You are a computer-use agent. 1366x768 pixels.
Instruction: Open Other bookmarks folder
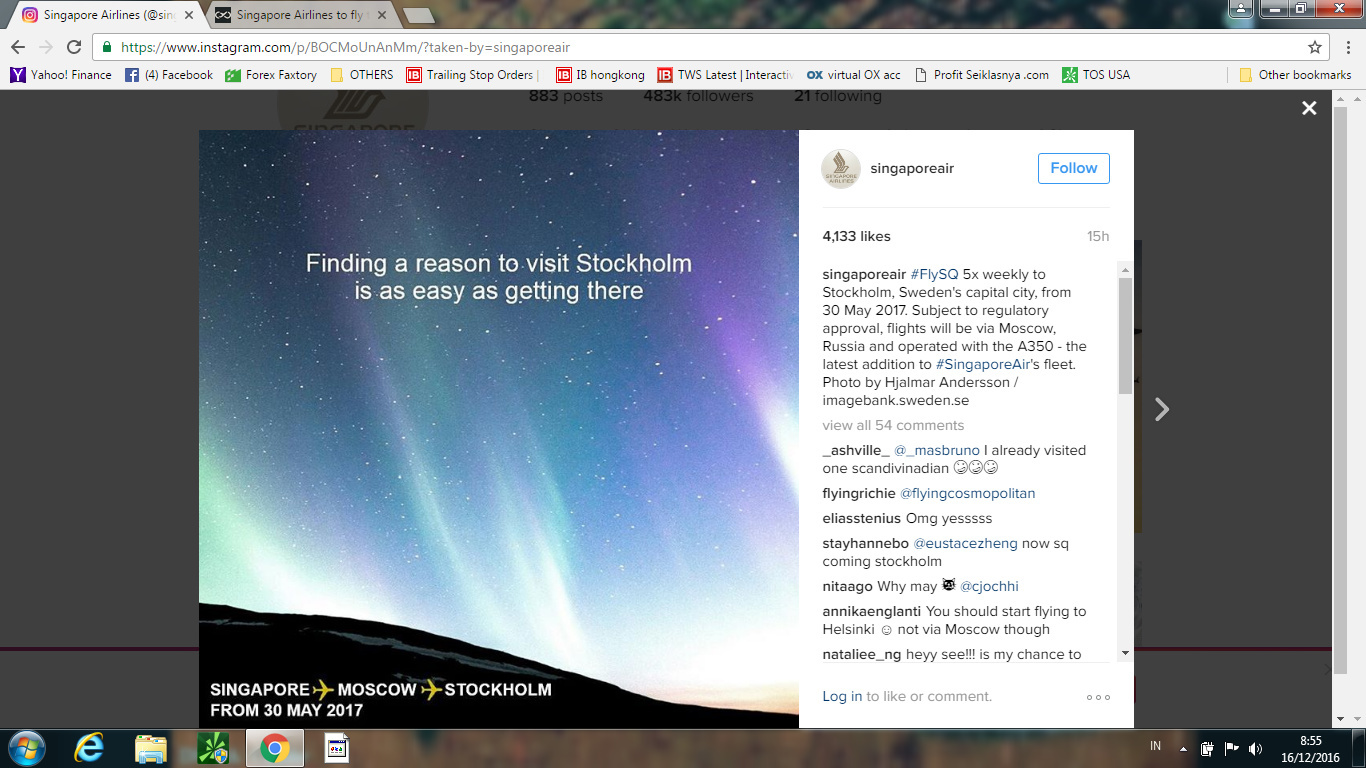(x=1296, y=75)
